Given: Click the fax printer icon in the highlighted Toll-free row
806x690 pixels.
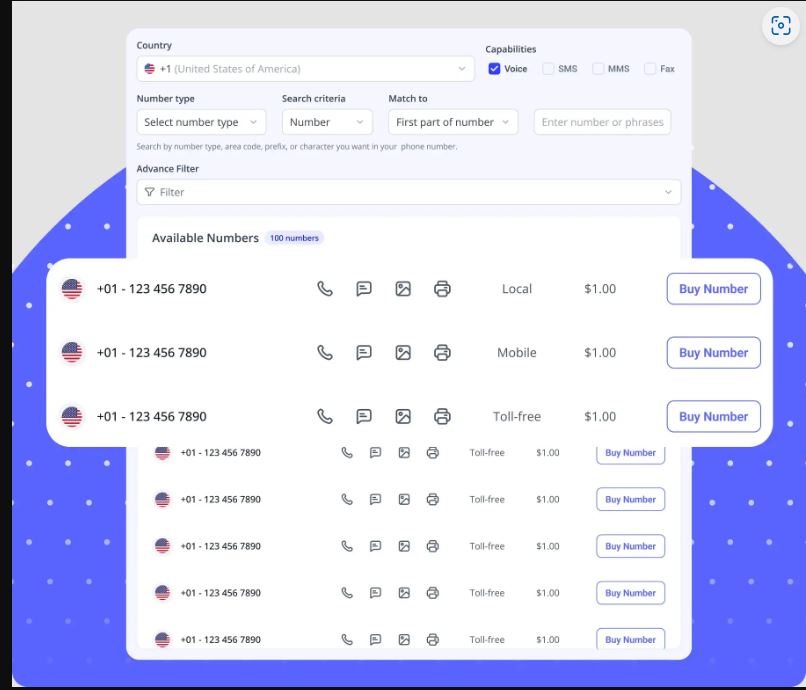Looking at the screenshot, I should [x=442, y=417].
